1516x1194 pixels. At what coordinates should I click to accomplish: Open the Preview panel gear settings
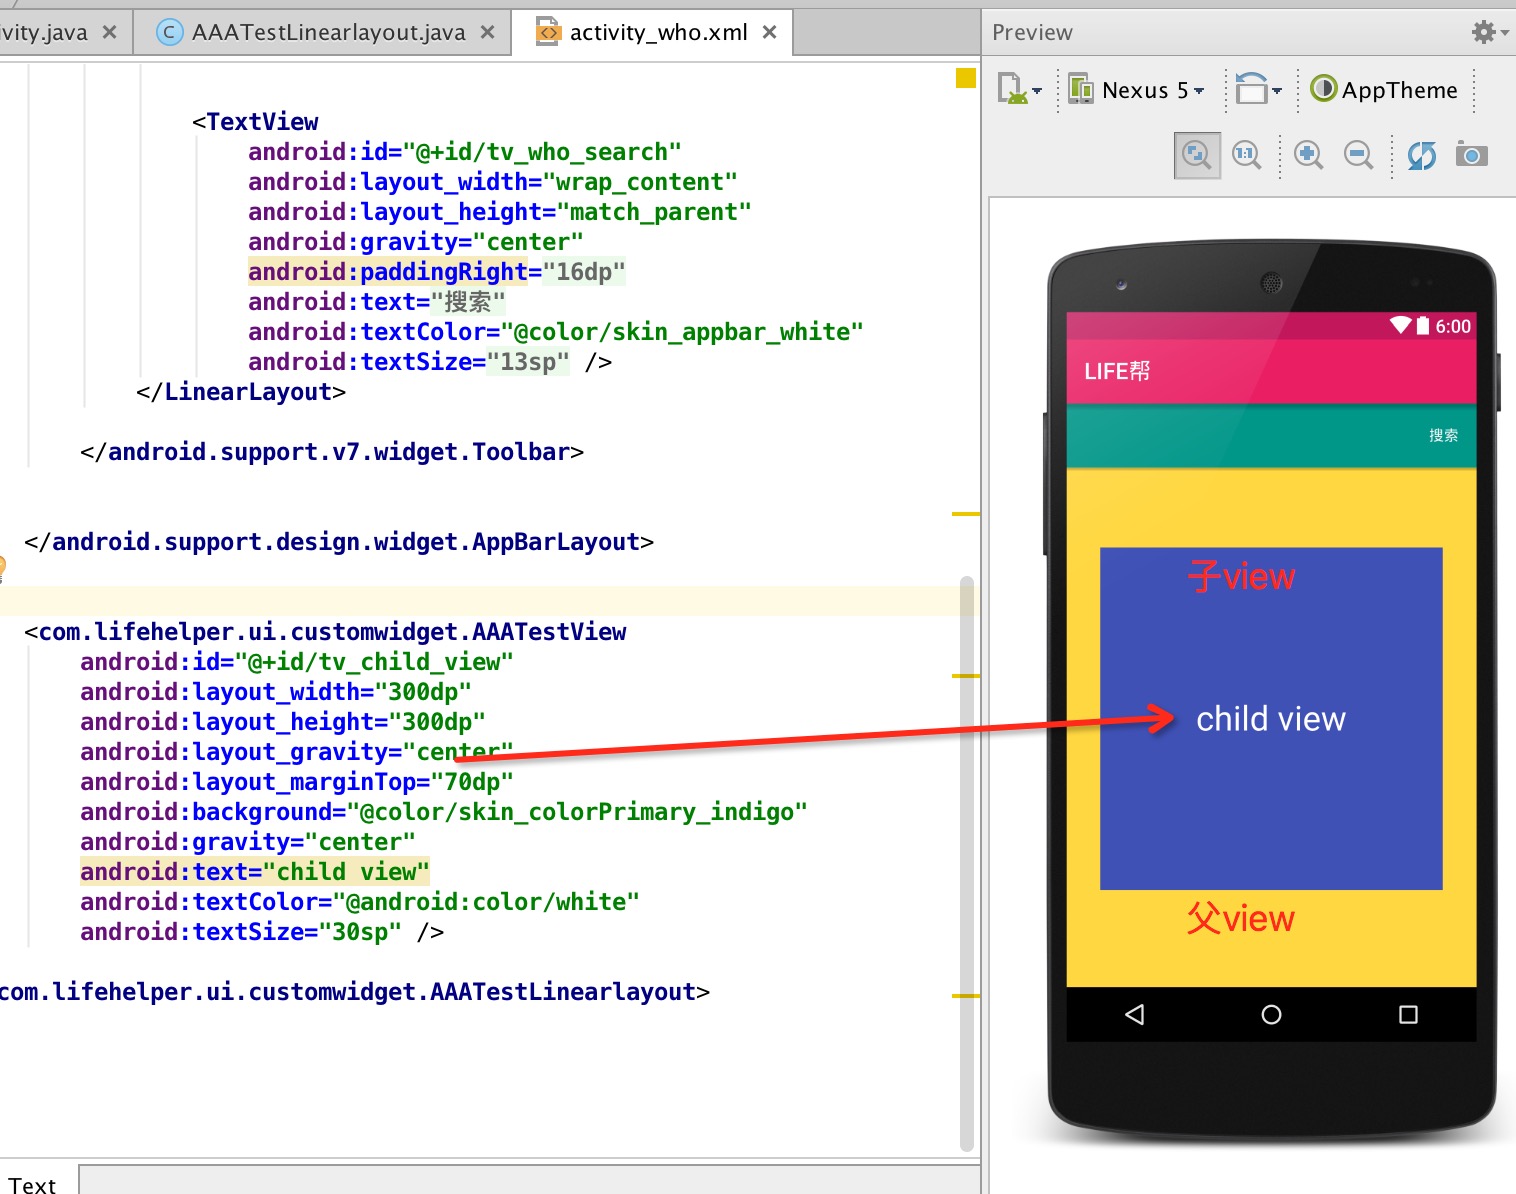pos(1488,32)
